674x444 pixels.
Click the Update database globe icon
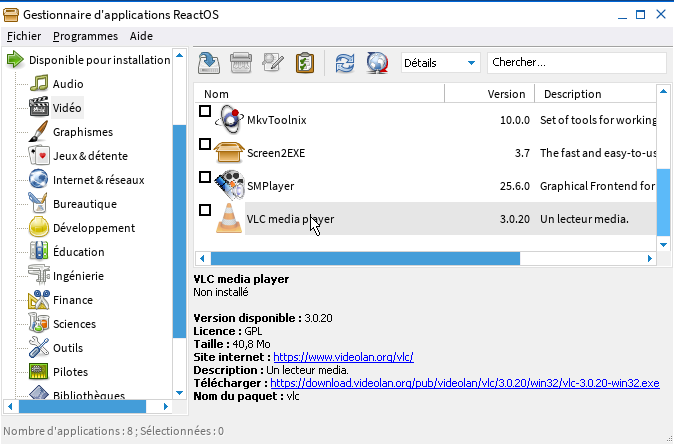(376, 63)
